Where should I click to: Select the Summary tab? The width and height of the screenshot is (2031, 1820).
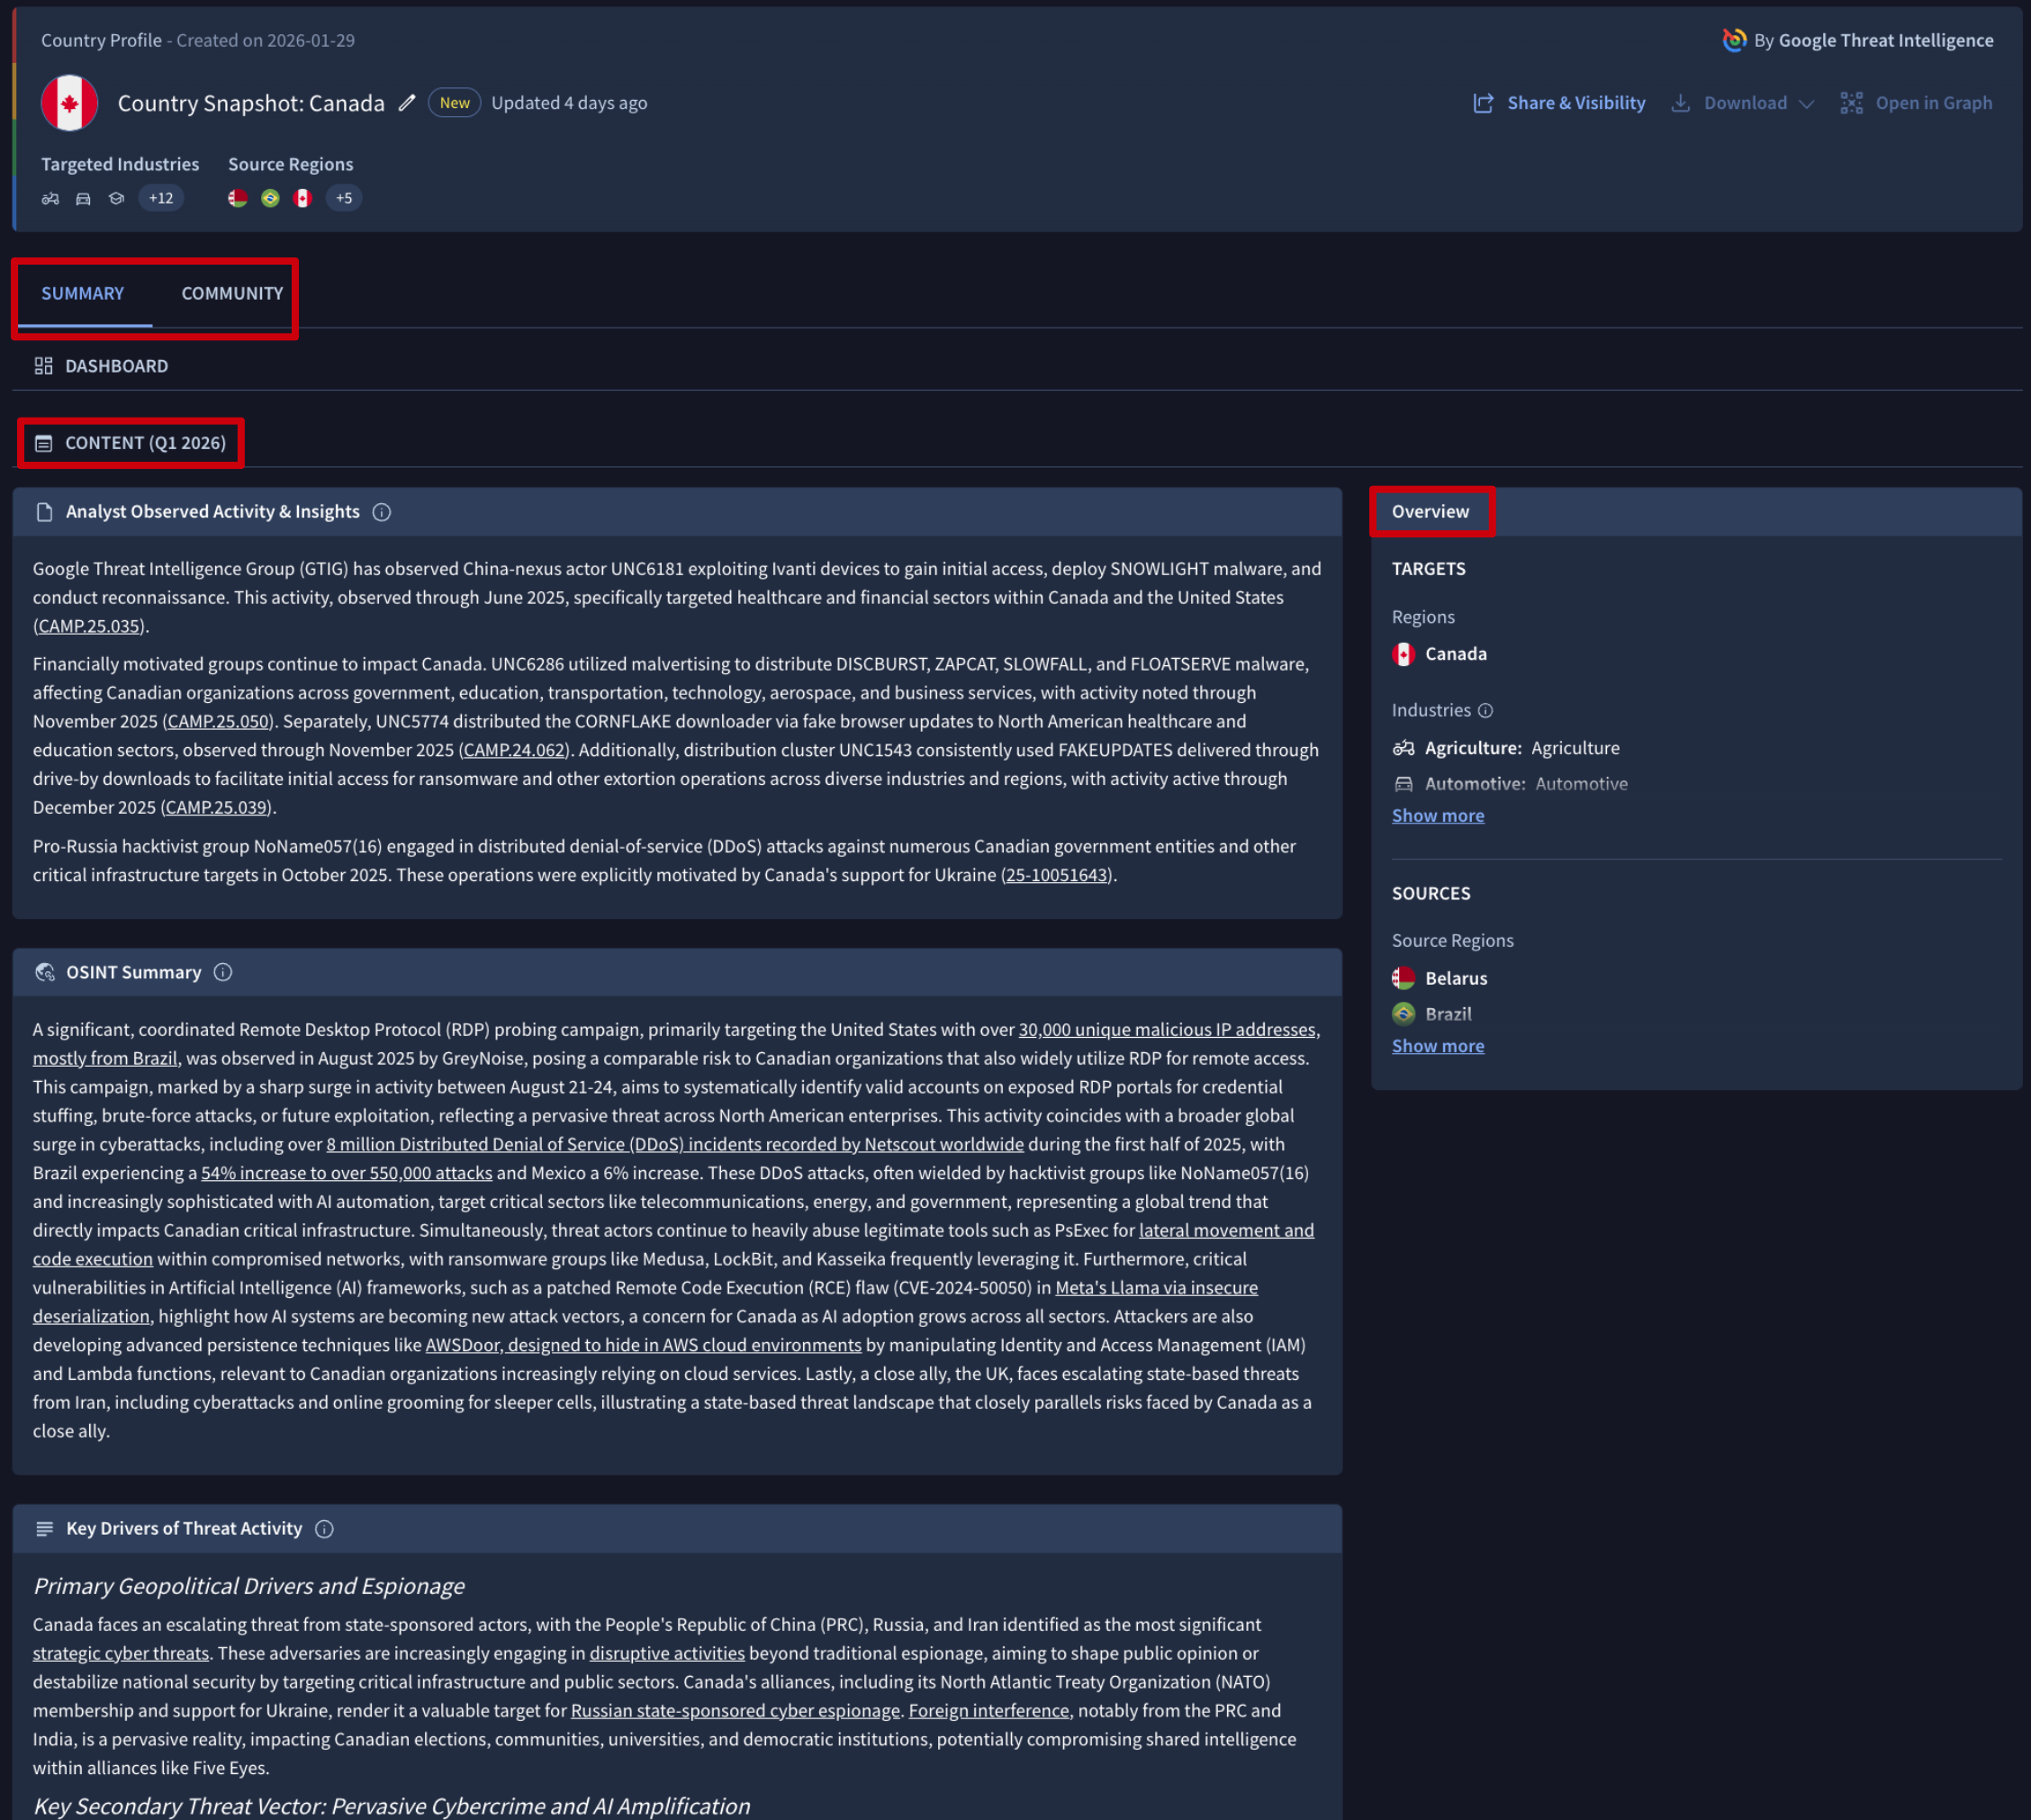coord(82,293)
